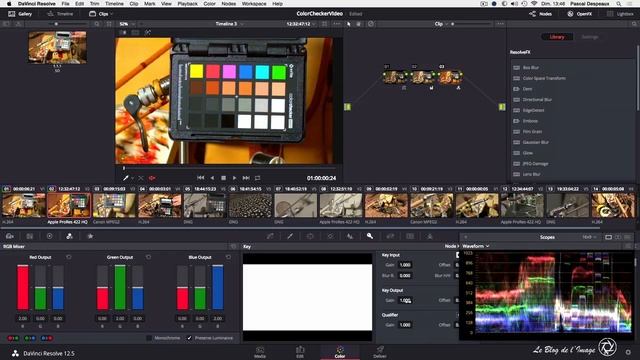The width and height of the screenshot is (640, 360).
Task: Select node 02 in the node graph
Action: (422, 77)
